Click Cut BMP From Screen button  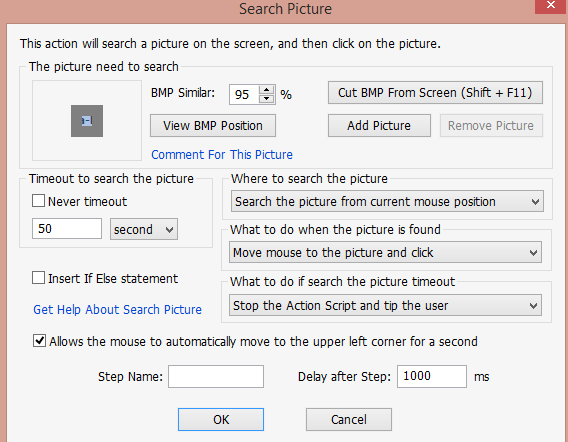(435, 93)
